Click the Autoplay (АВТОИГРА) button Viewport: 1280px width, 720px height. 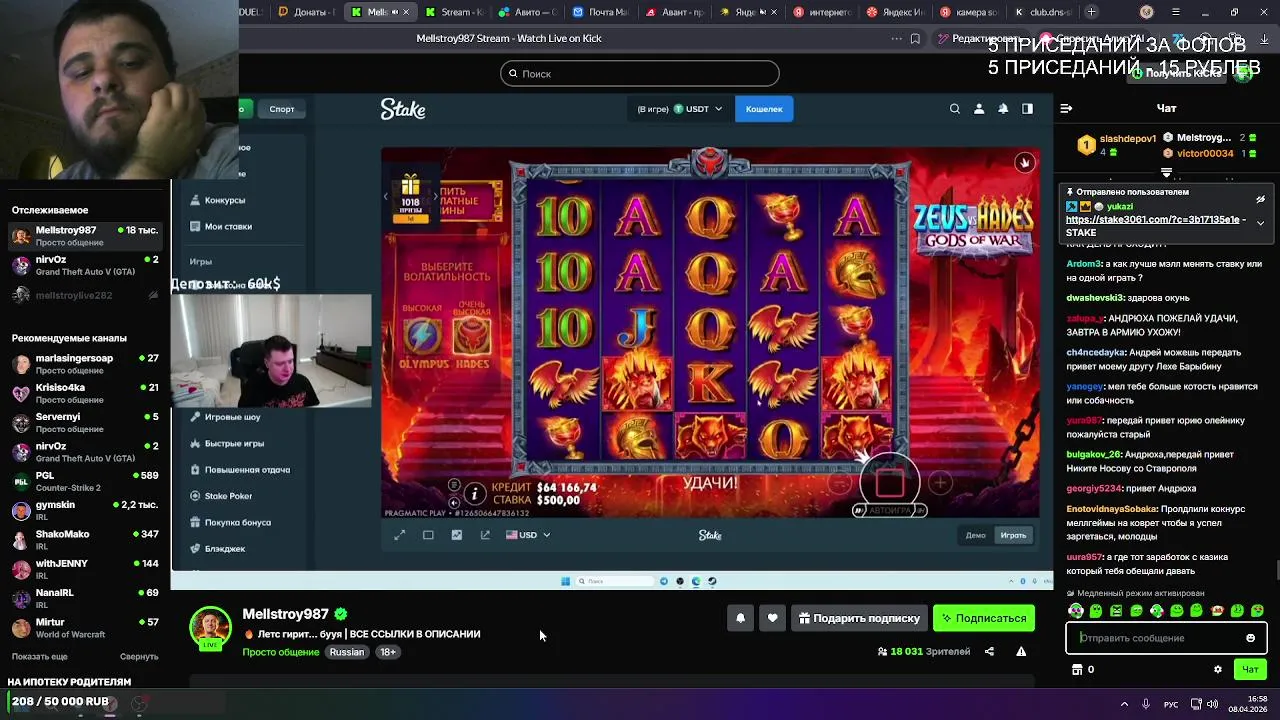click(x=890, y=510)
